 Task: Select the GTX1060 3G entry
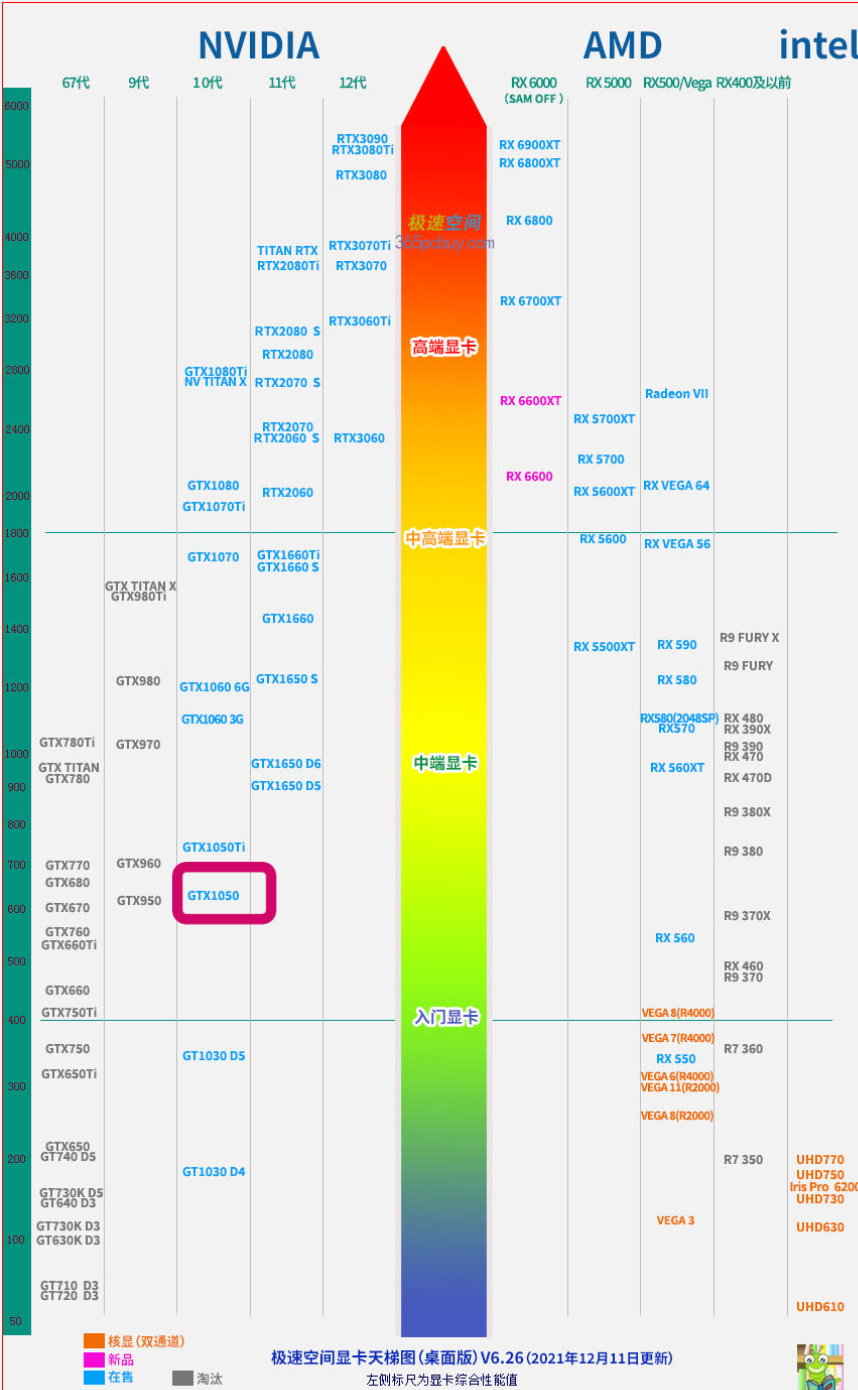click(x=212, y=719)
